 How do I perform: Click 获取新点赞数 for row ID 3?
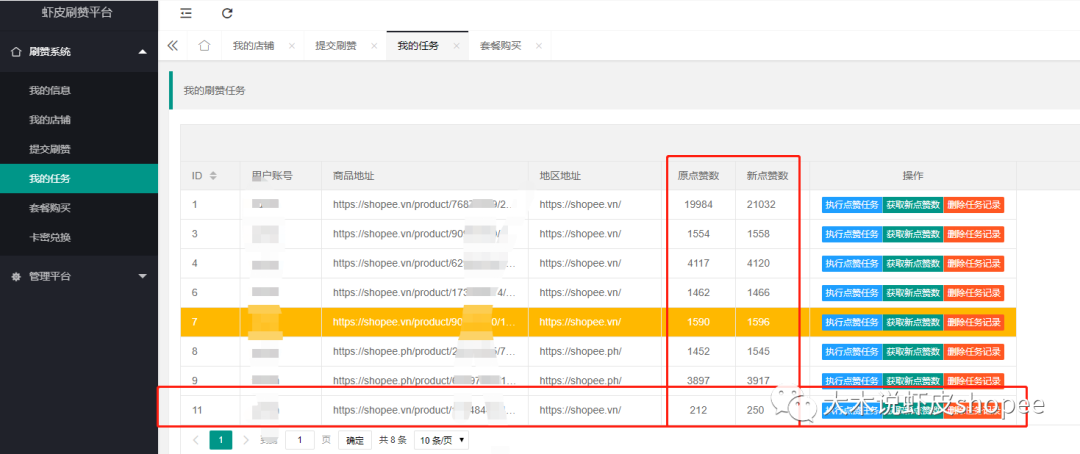click(x=913, y=234)
